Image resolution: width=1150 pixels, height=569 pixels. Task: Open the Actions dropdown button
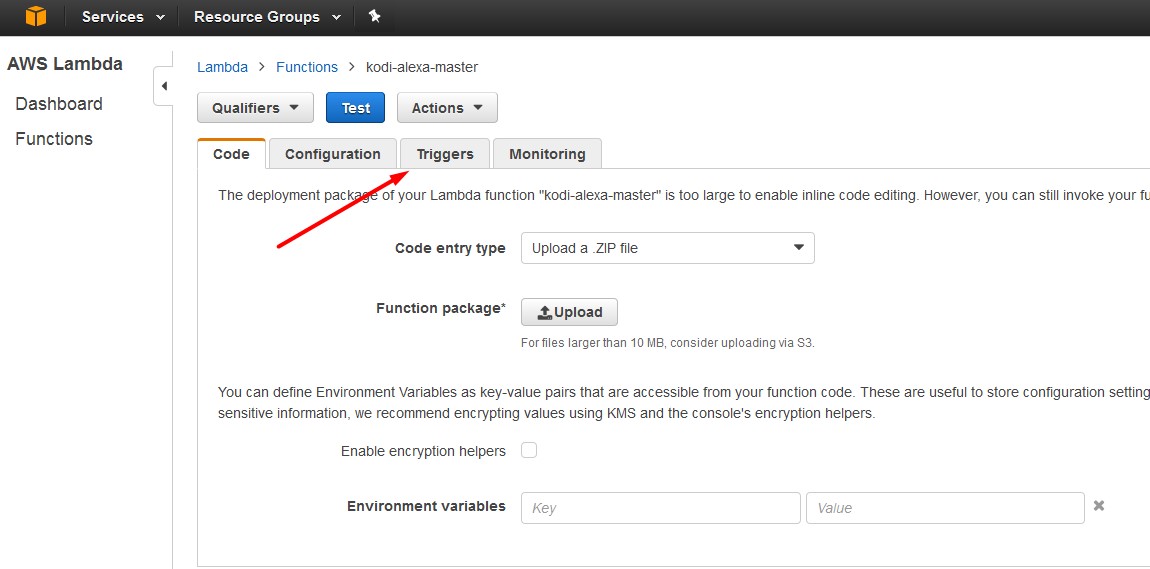coord(447,108)
